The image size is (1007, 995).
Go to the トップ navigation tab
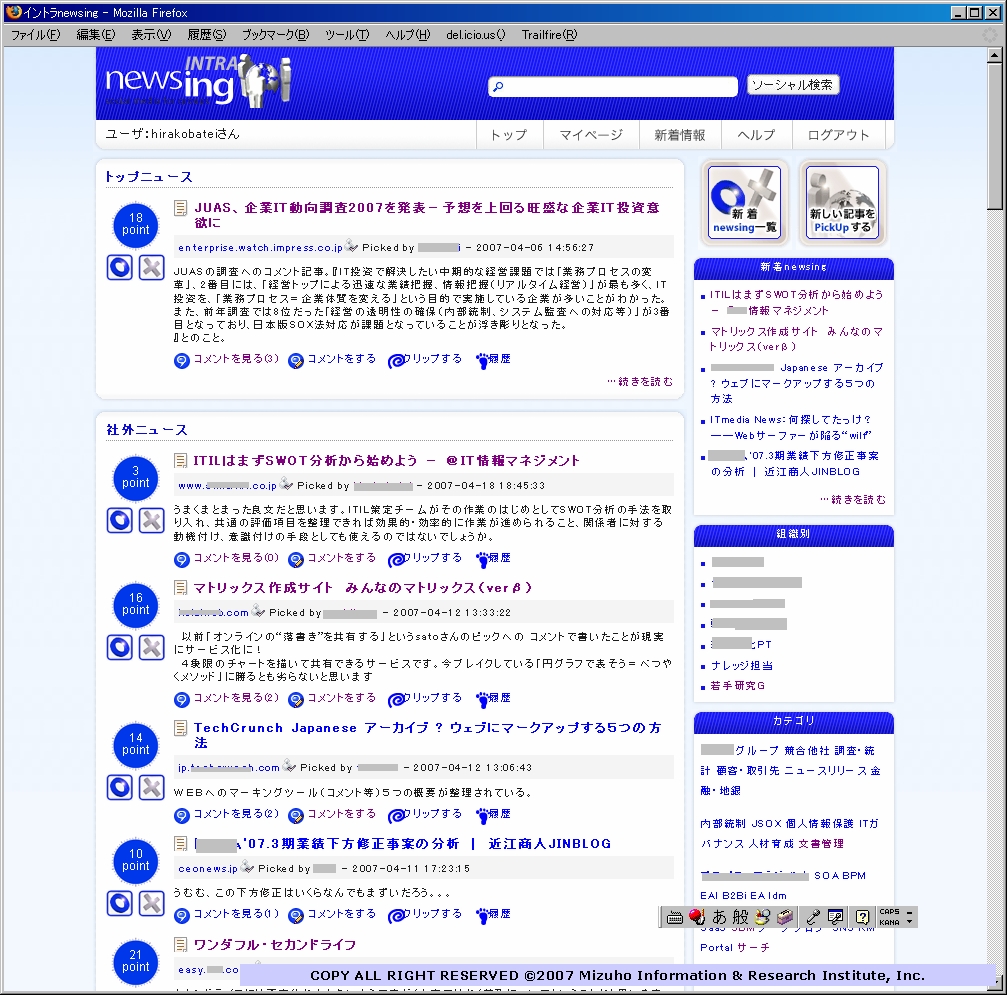[509, 135]
